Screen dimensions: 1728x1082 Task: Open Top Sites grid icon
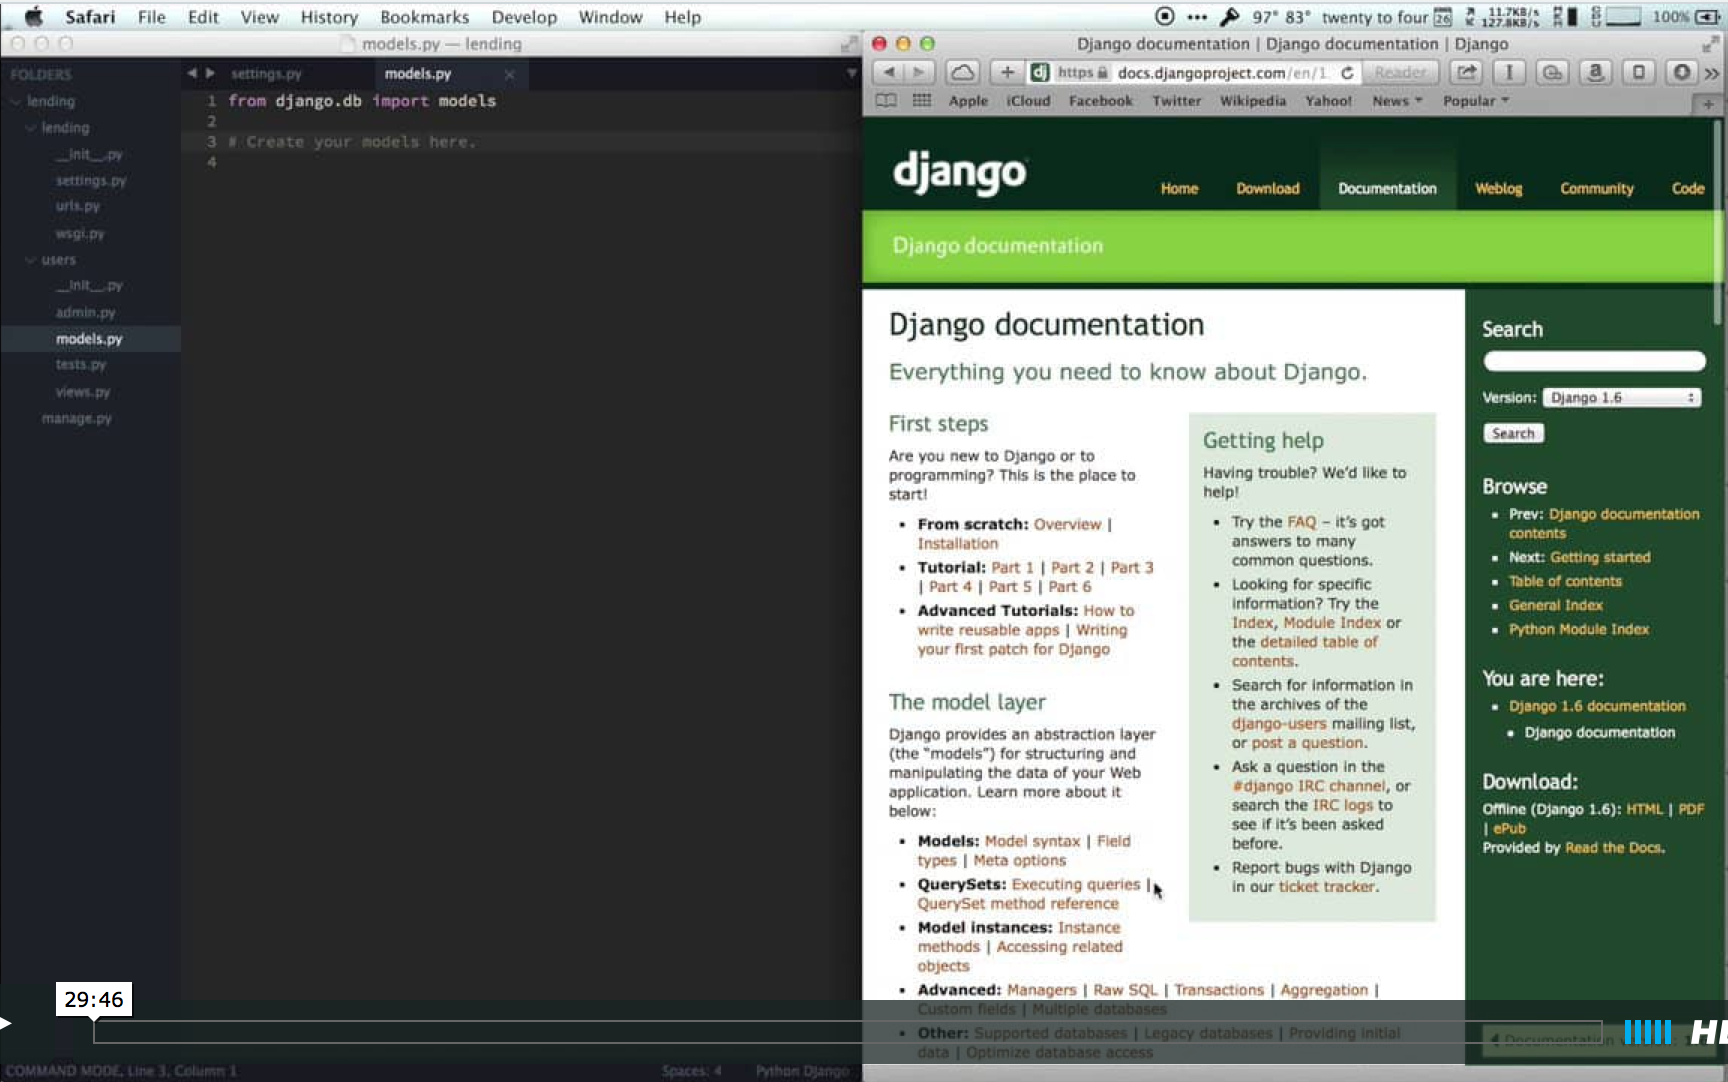pos(921,101)
